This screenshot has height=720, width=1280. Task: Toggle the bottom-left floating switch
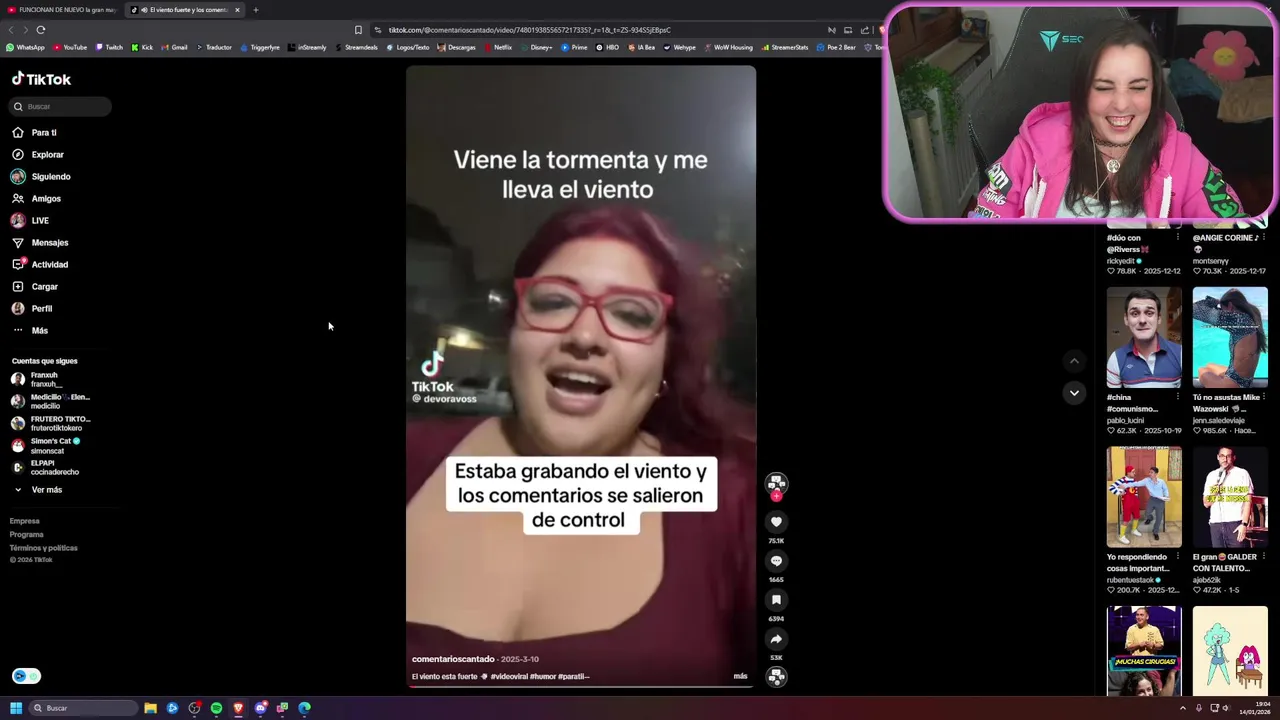coord(26,676)
